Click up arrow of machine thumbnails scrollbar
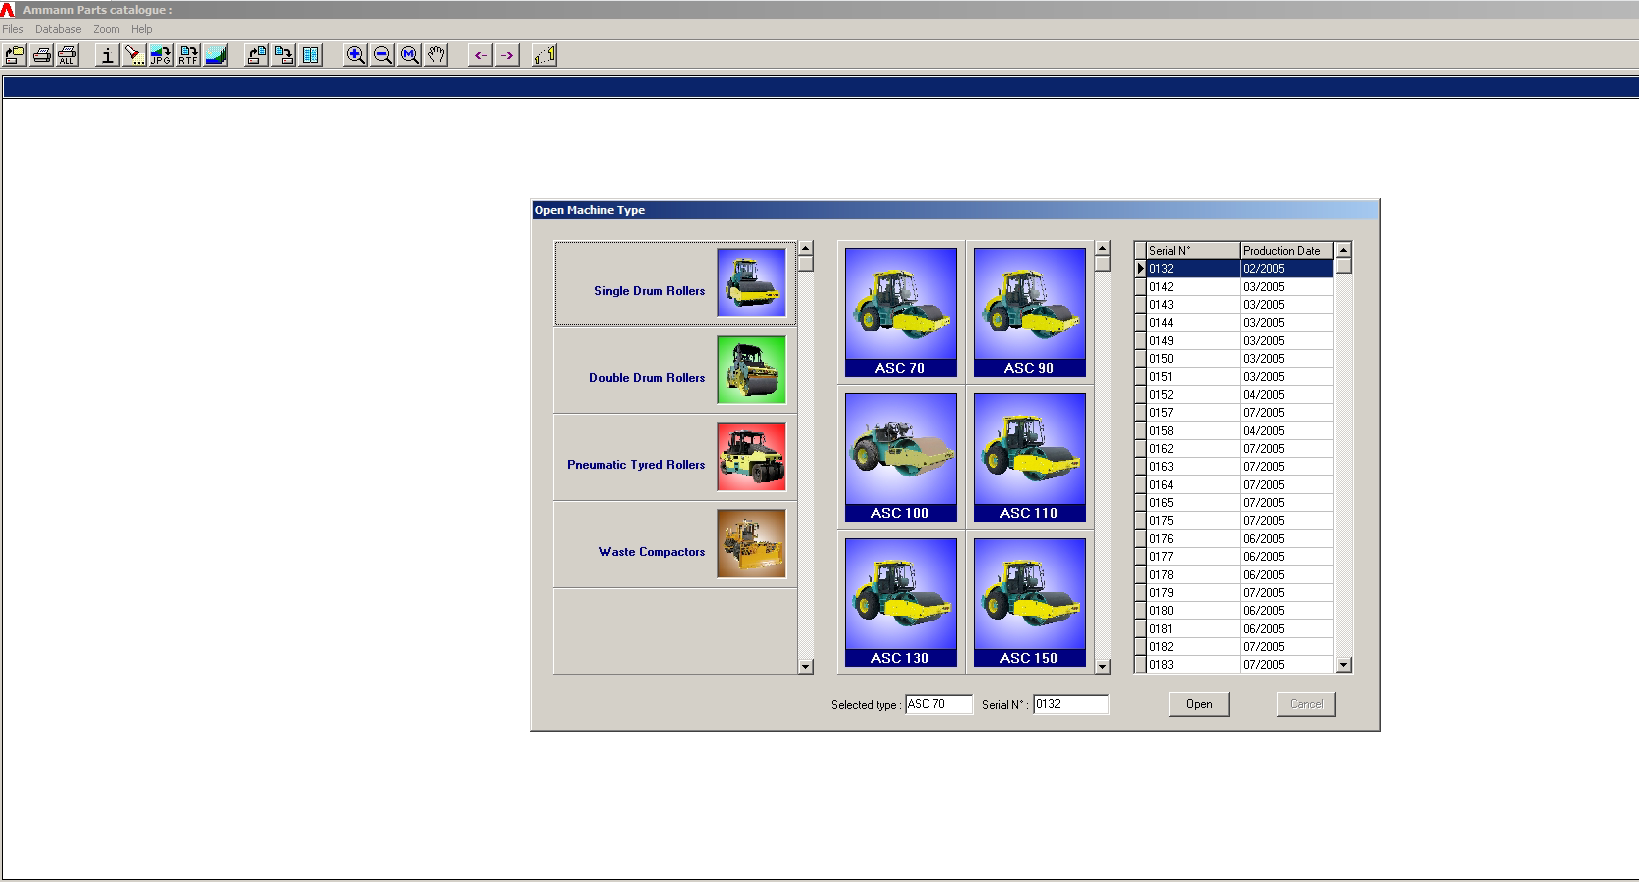 (x=1103, y=248)
